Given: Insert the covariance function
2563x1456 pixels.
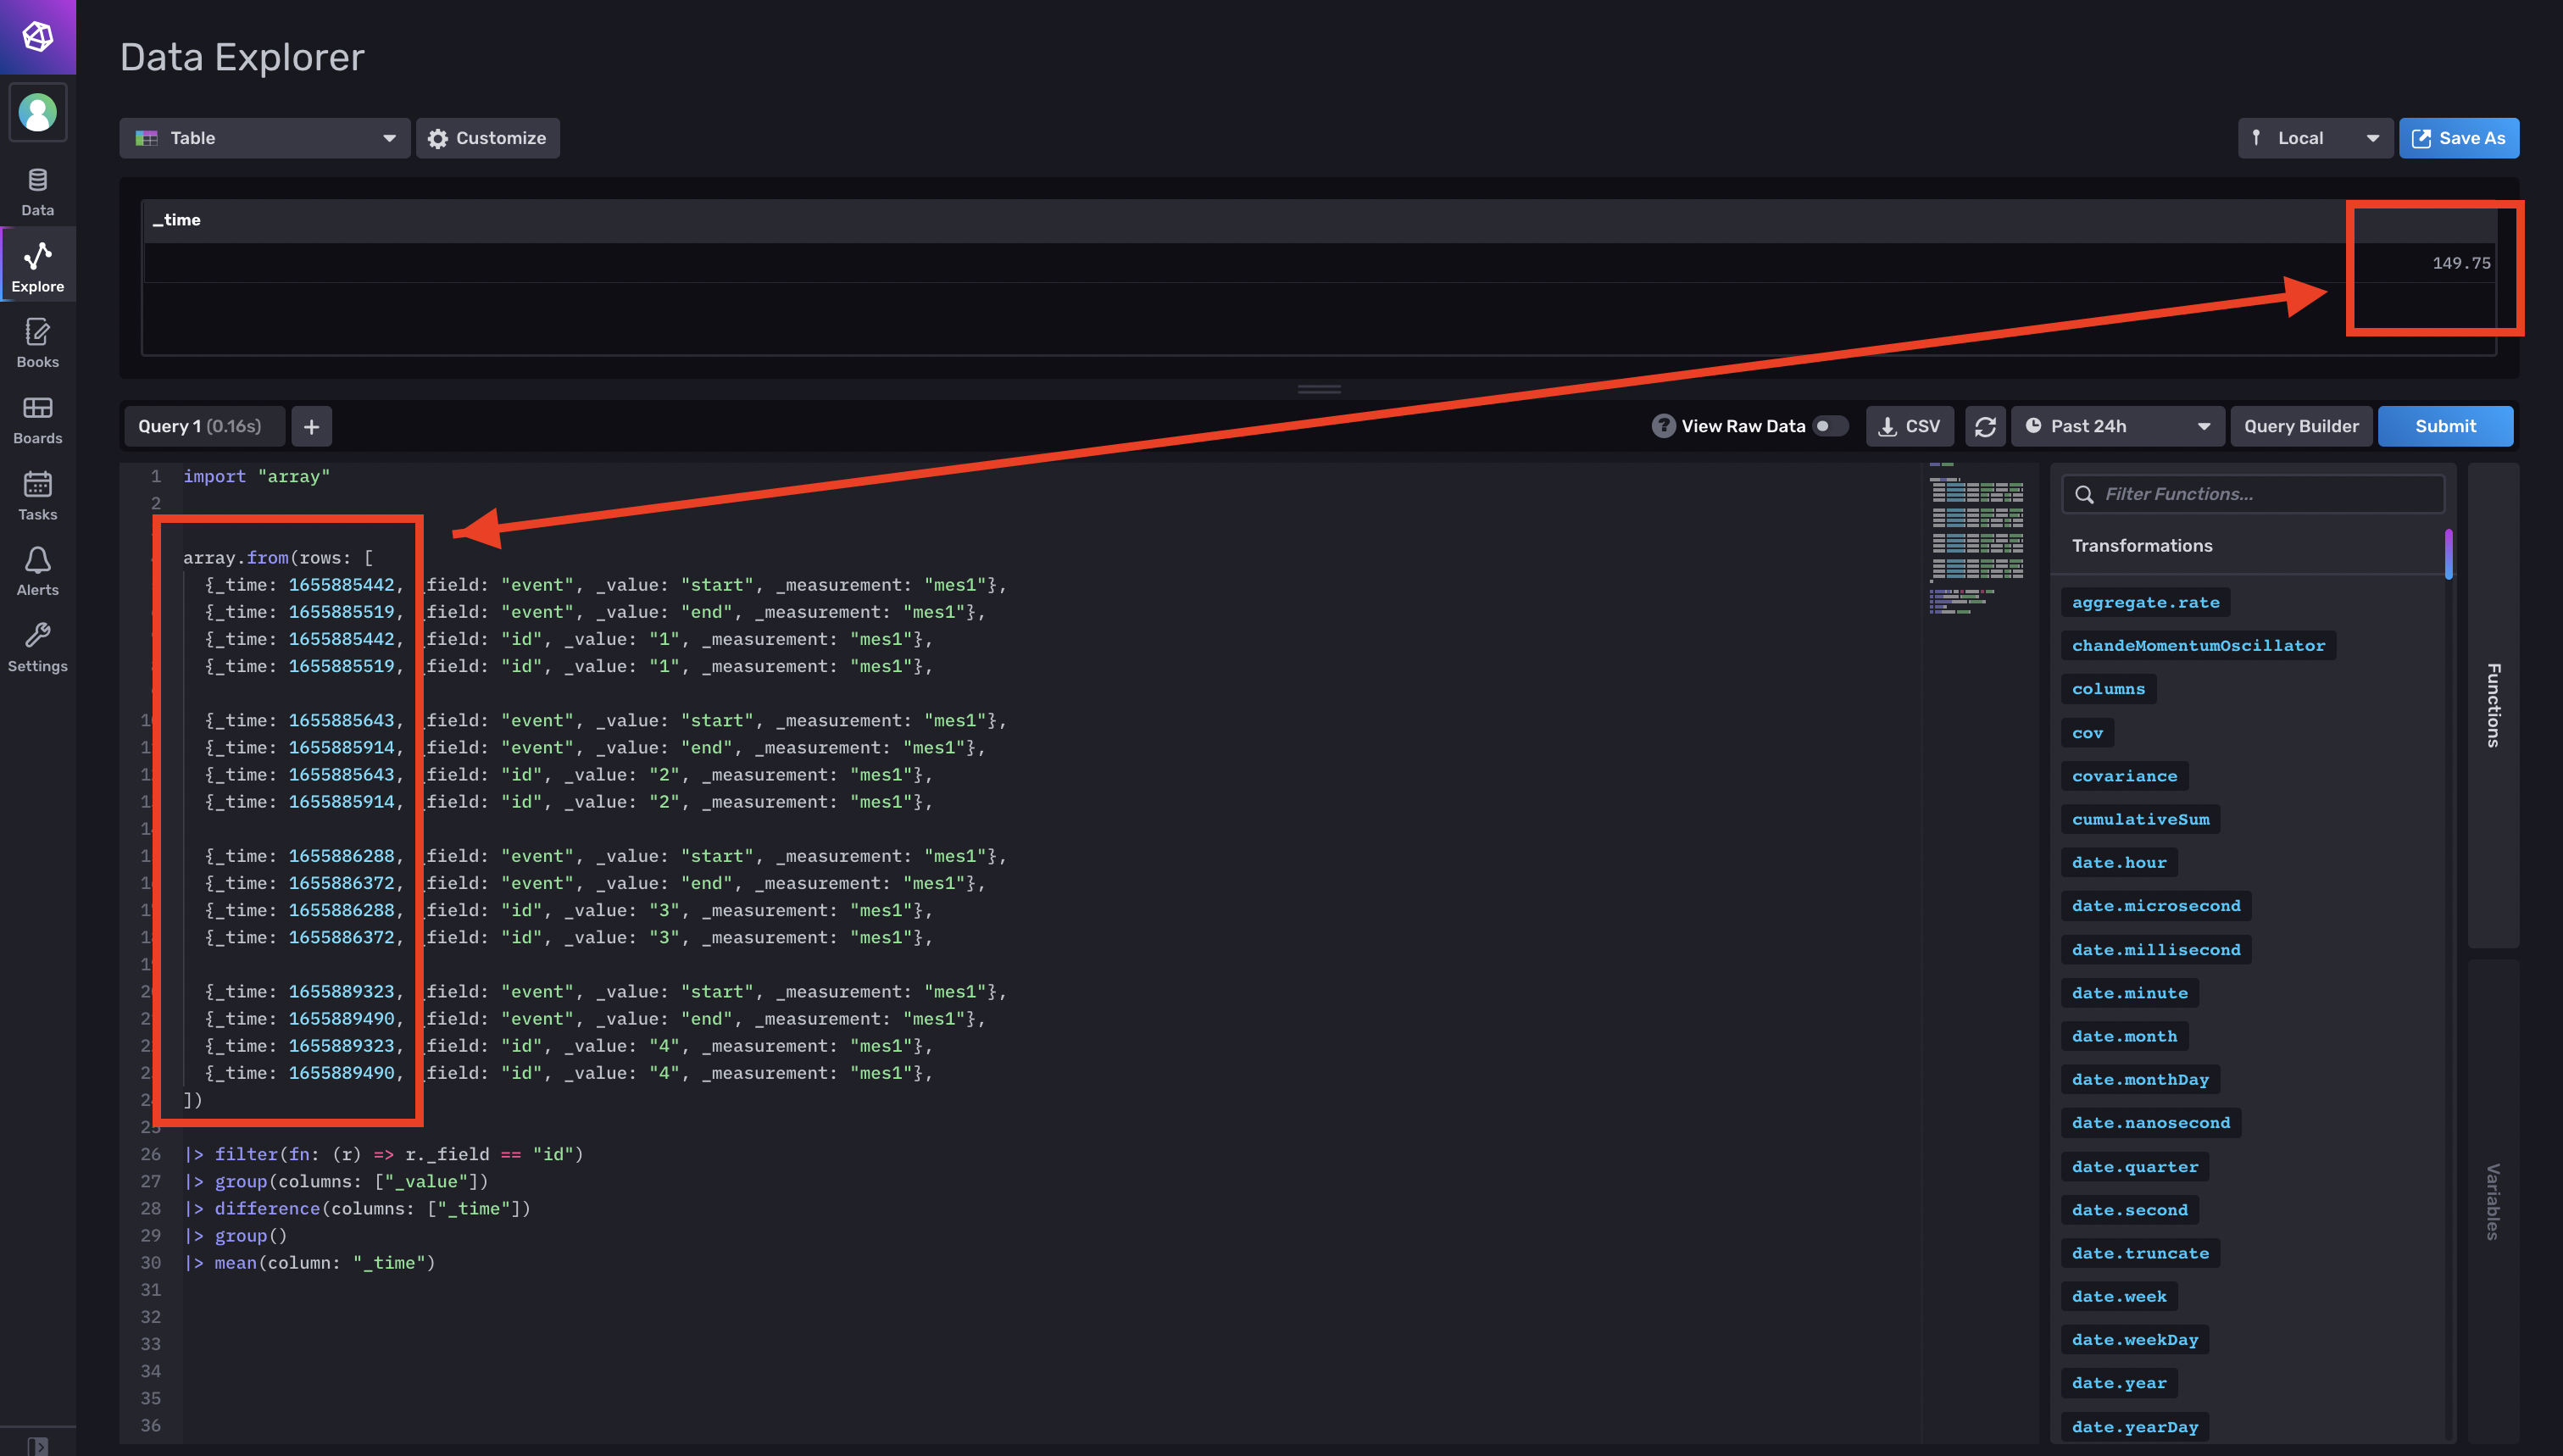Looking at the screenshot, I should (x=2124, y=776).
